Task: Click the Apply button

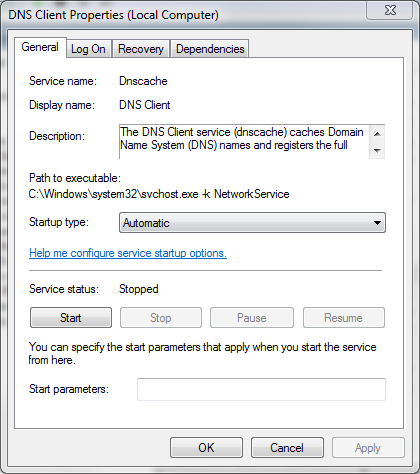Action: click(x=368, y=448)
